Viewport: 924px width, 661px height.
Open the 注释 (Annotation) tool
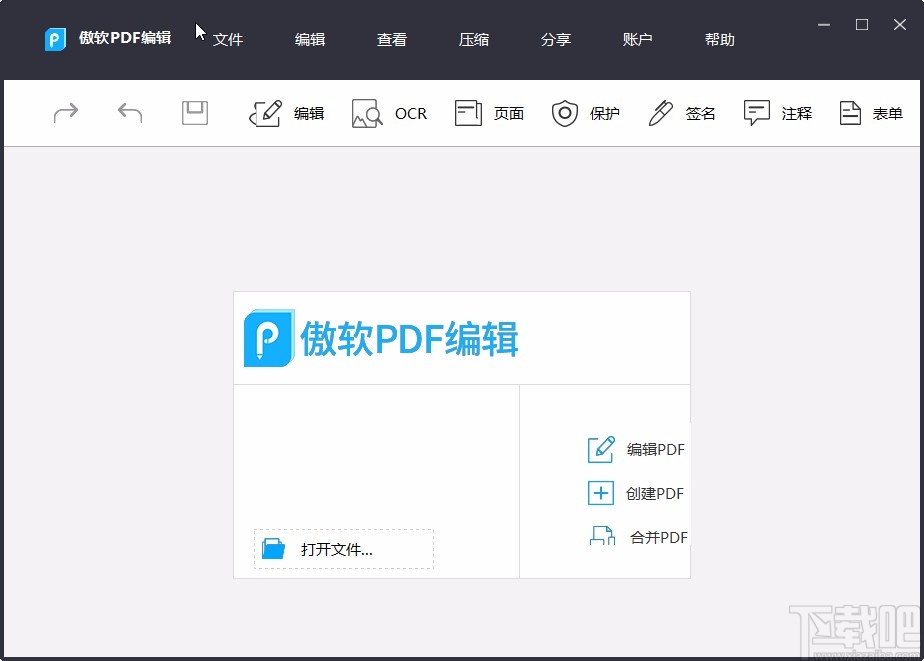pyautogui.click(x=756, y=113)
